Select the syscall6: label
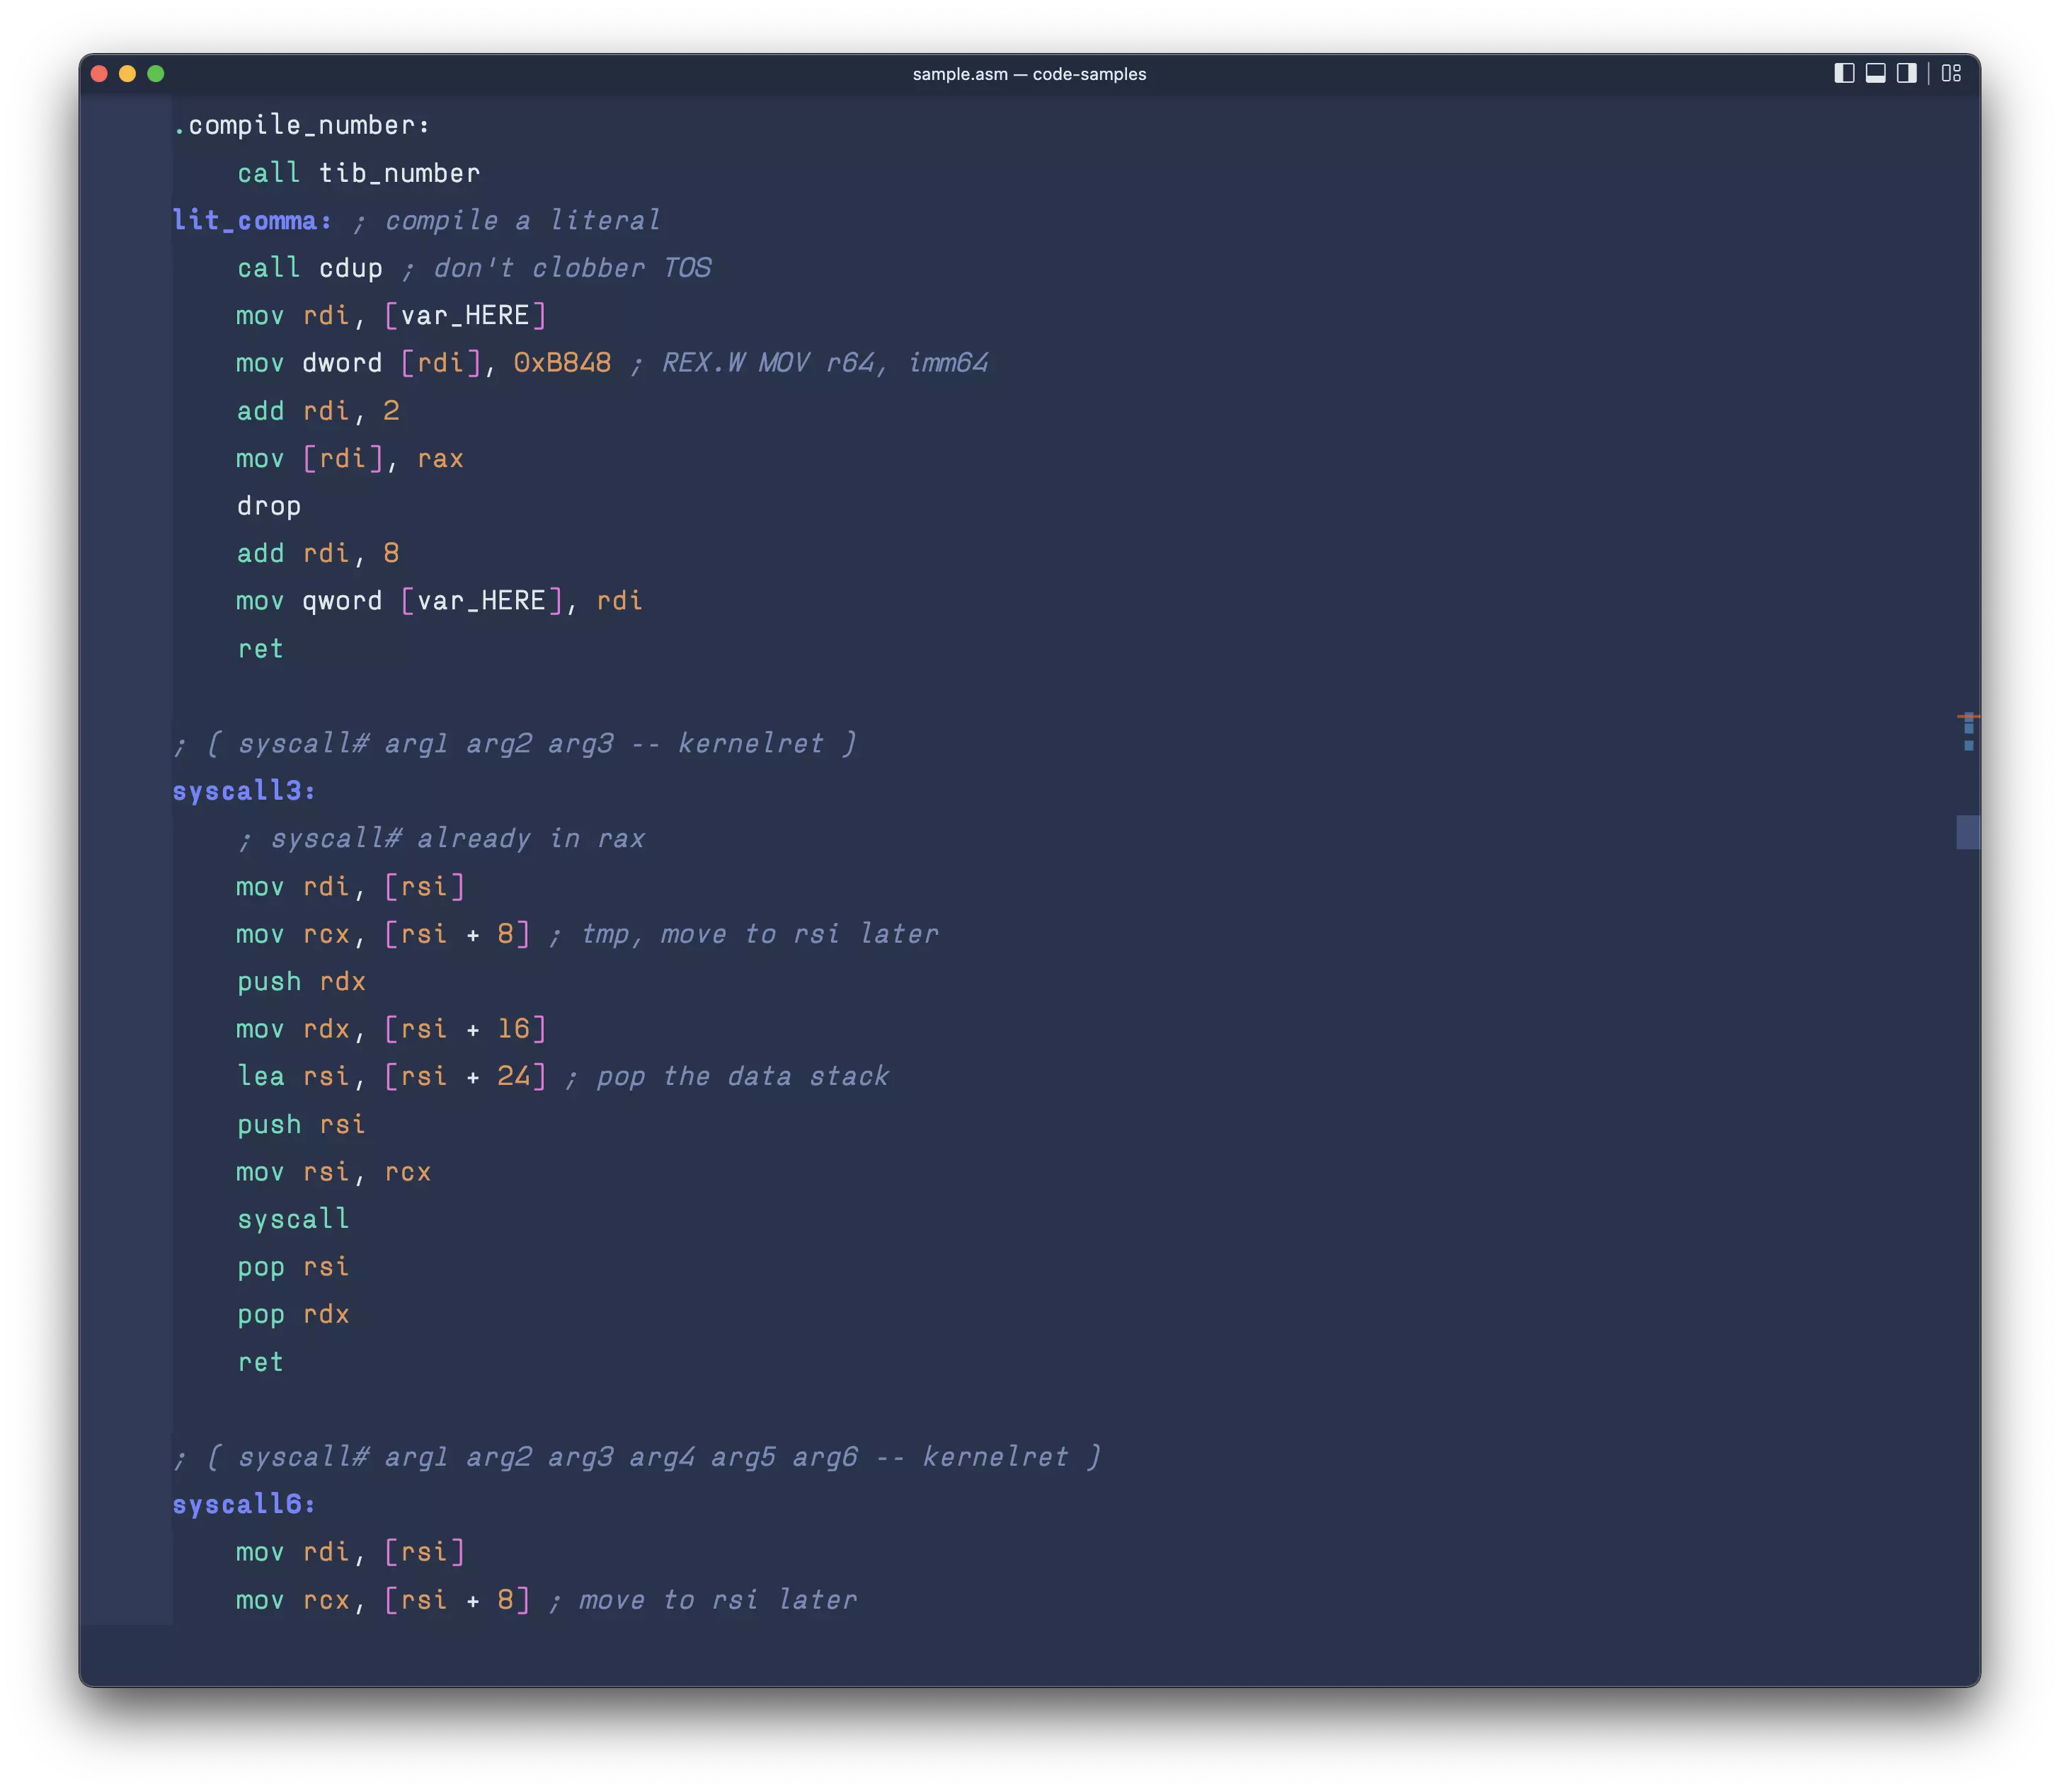Image resolution: width=2060 pixels, height=1792 pixels. (244, 1504)
